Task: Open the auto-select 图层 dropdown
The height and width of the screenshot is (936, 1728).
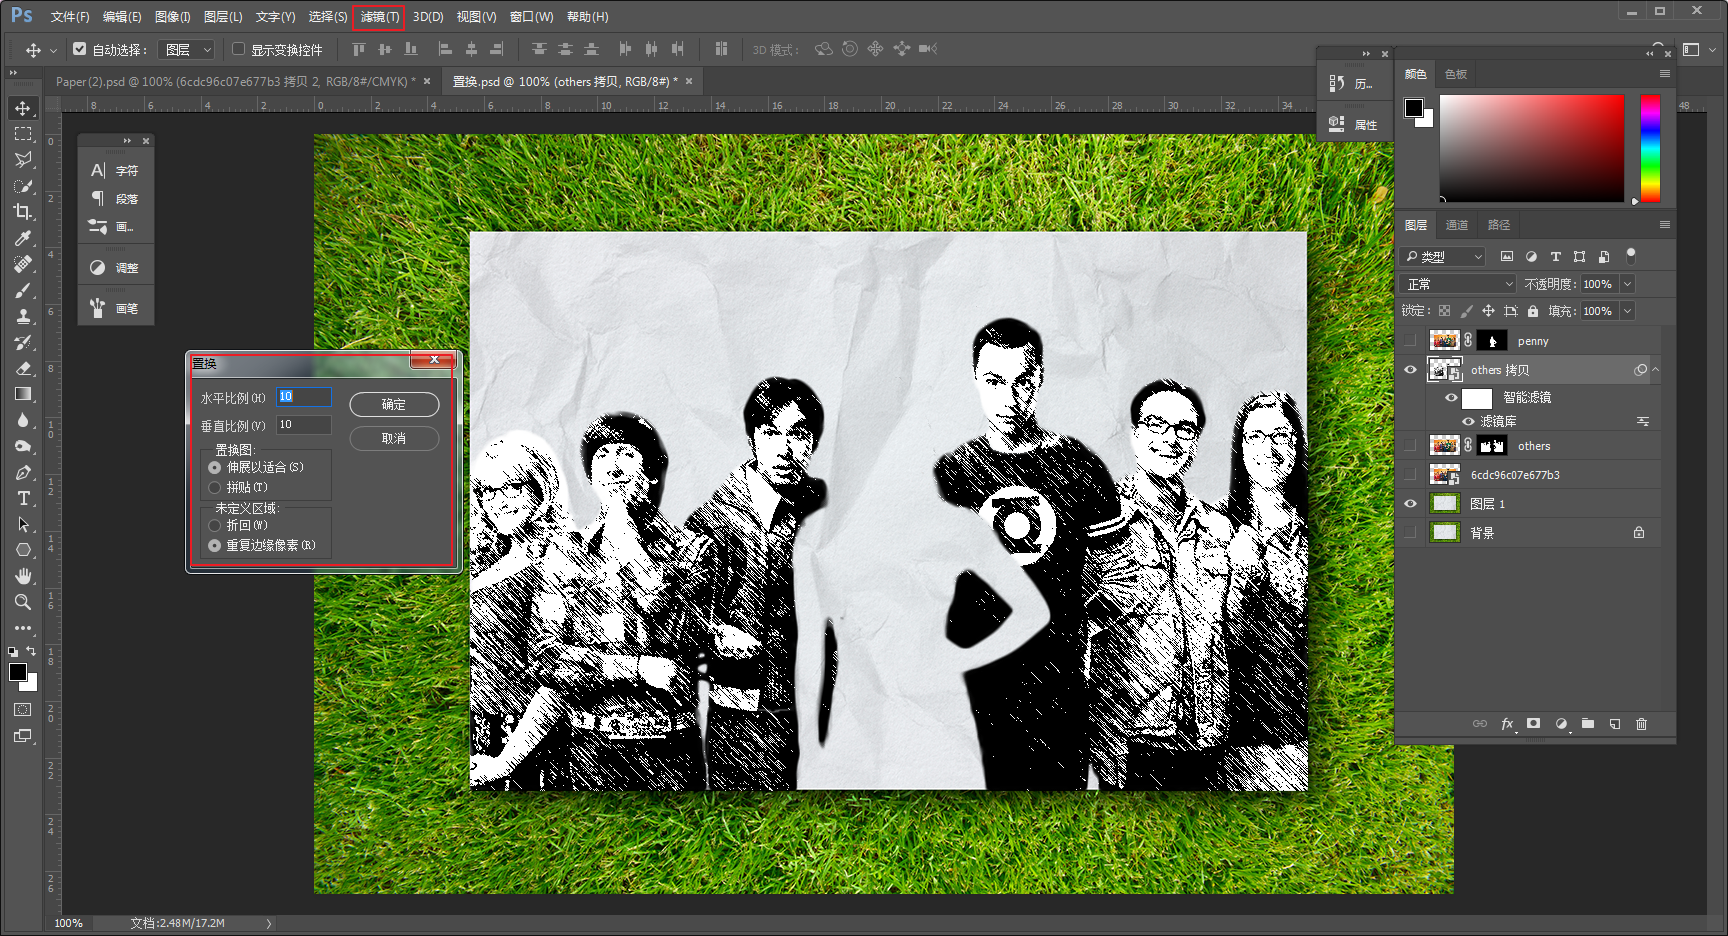Action: [x=187, y=49]
